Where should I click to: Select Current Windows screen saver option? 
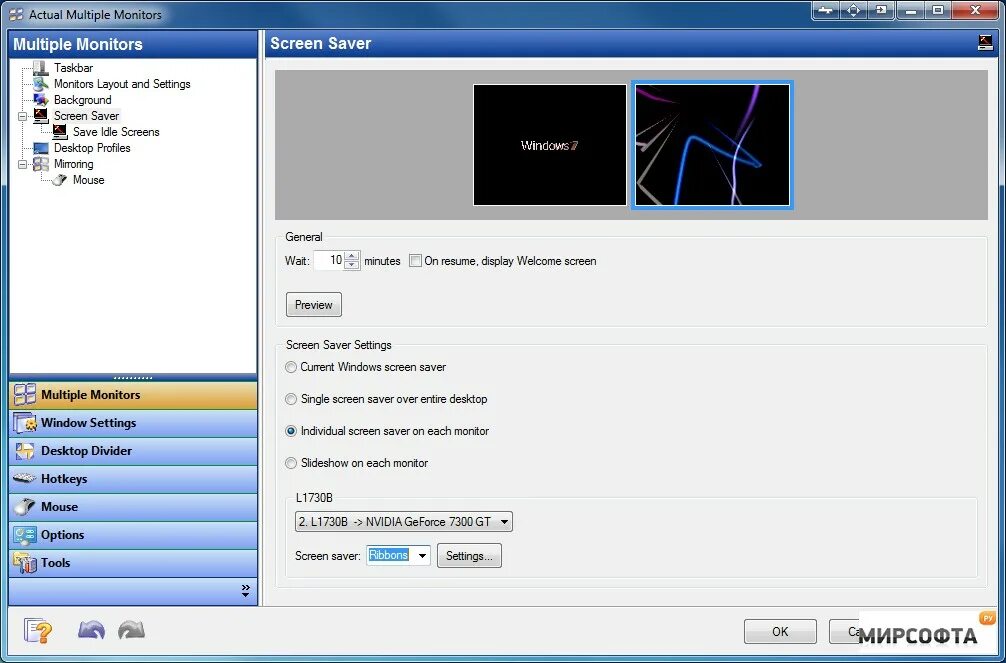click(291, 367)
